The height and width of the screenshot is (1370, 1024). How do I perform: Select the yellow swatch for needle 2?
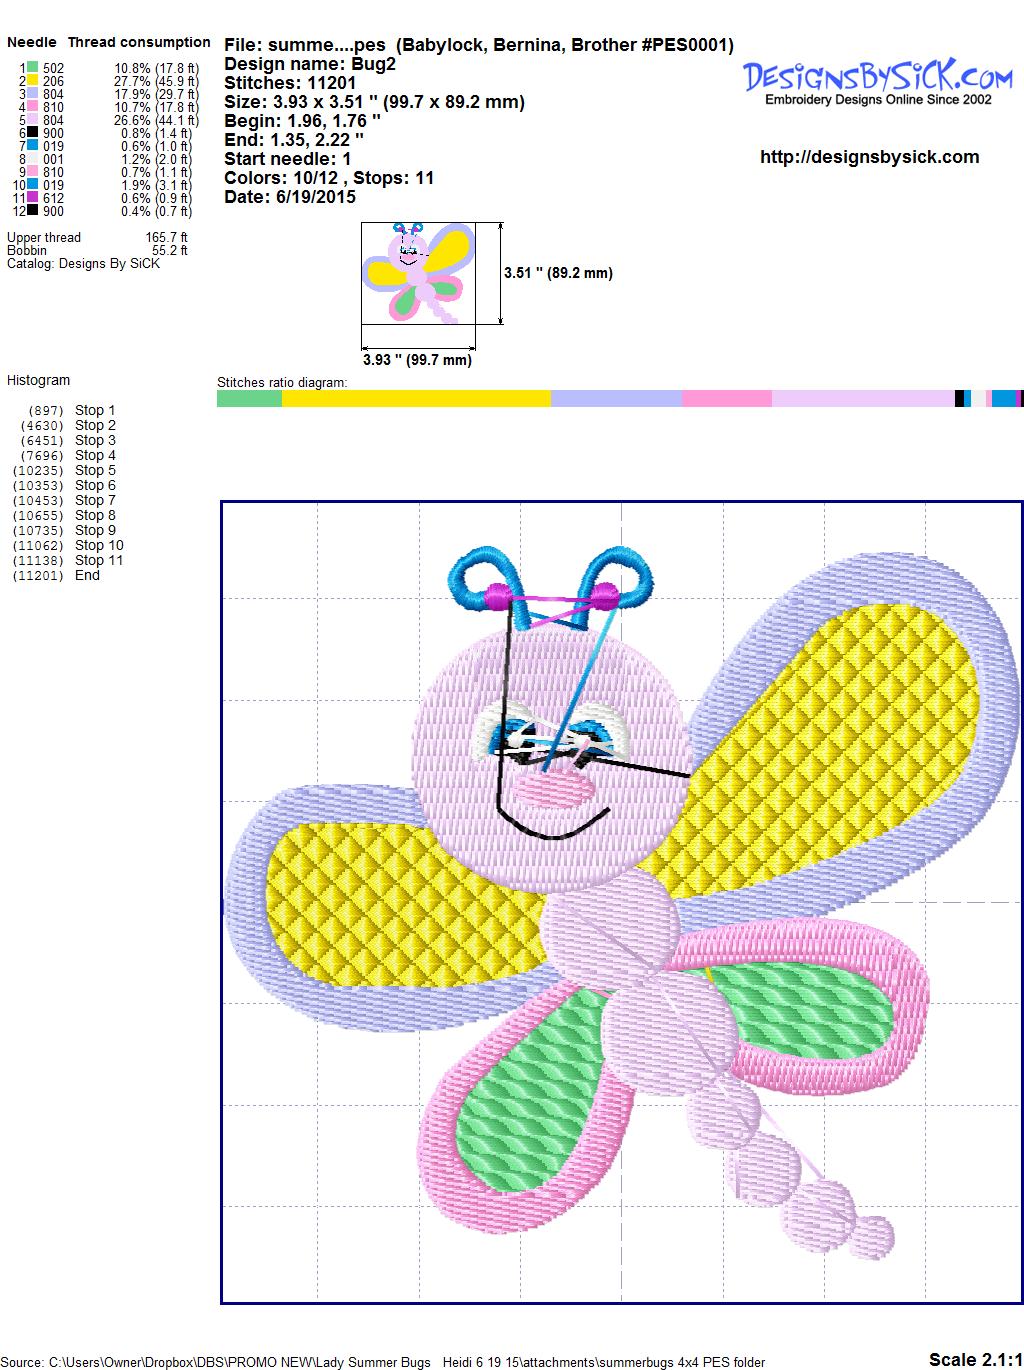coord(33,81)
